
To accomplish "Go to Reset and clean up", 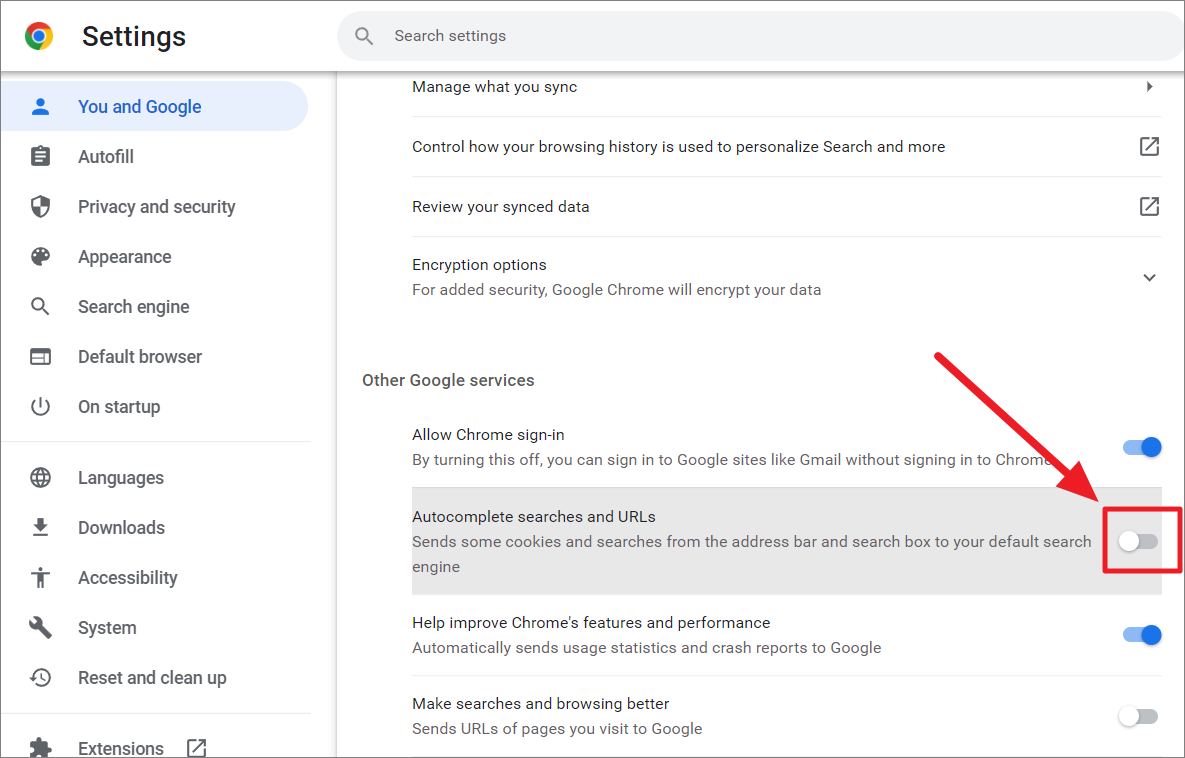I will (x=152, y=678).
